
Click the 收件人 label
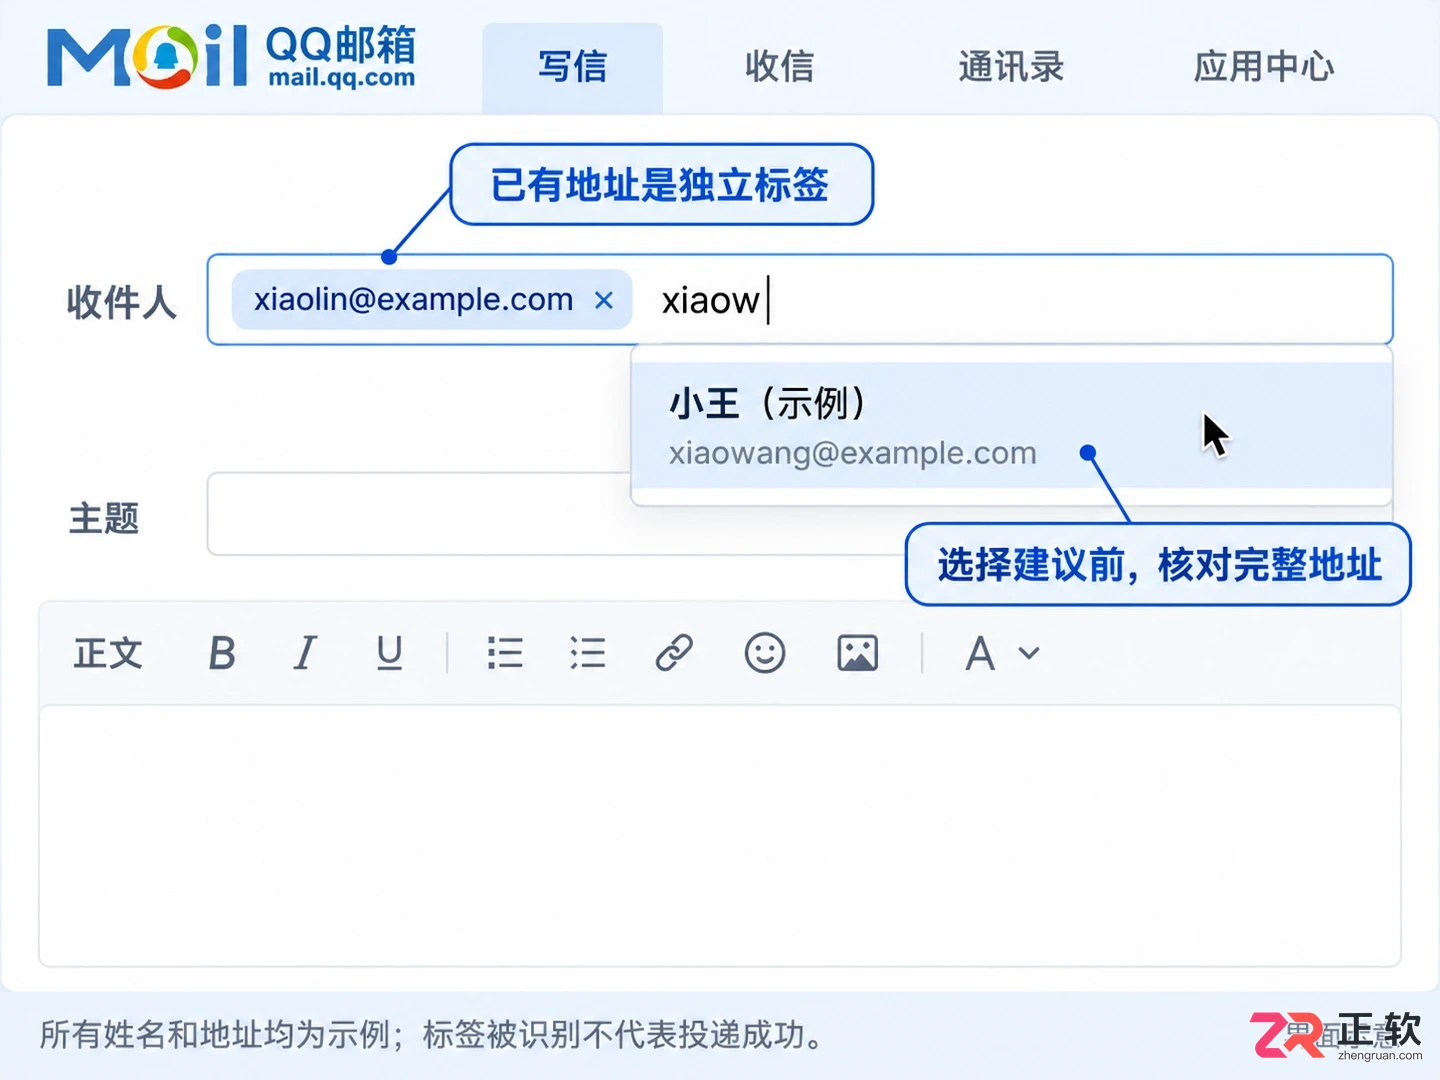[x=122, y=302]
